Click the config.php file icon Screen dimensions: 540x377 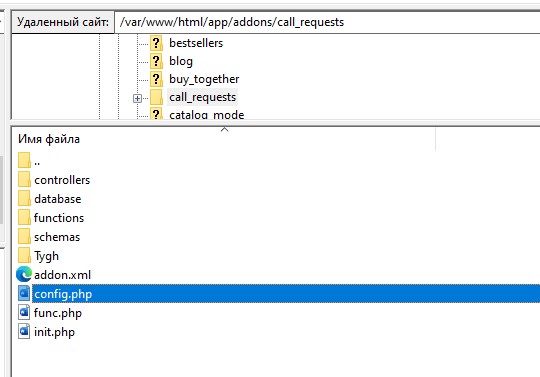pyautogui.click(x=24, y=294)
